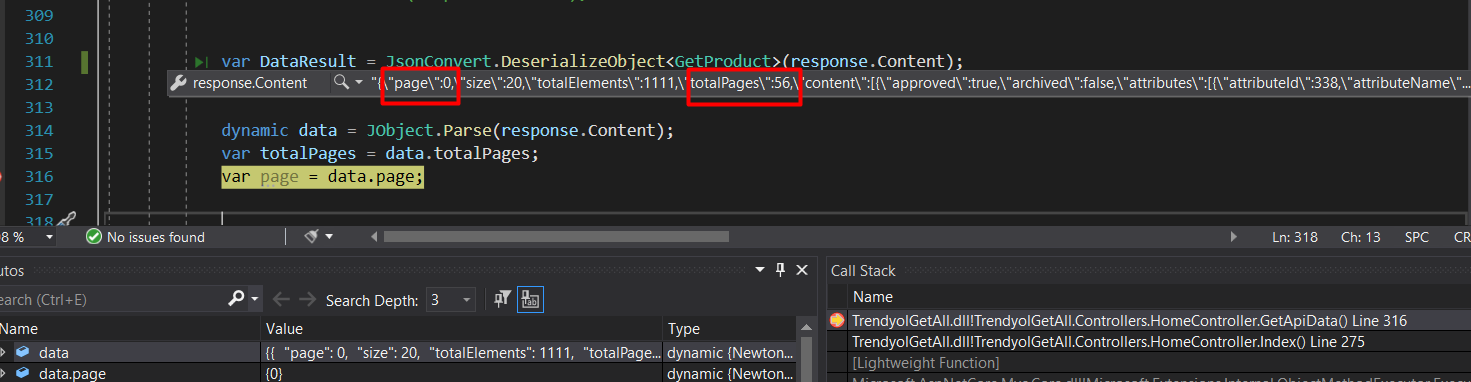Select the type cell of the data row
1471x382 pixels.
point(730,352)
